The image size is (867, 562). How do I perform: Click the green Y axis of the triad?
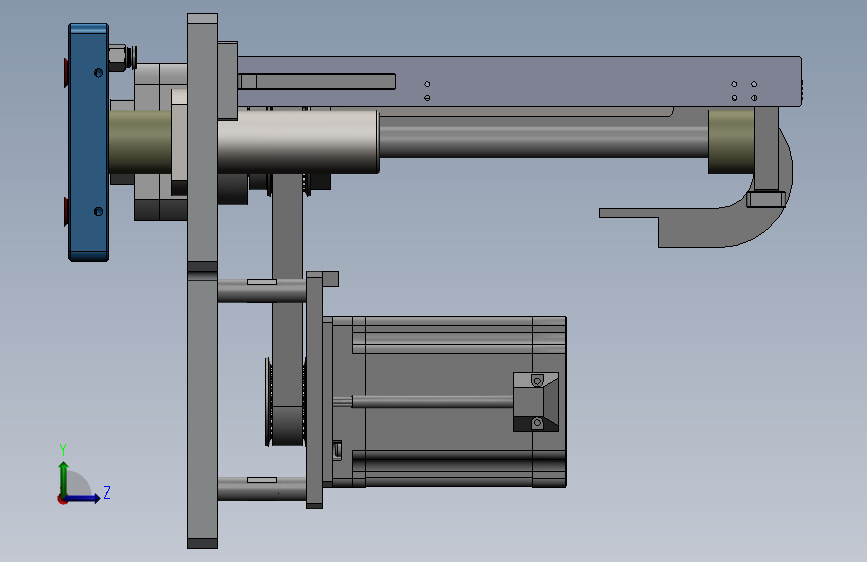point(64,479)
